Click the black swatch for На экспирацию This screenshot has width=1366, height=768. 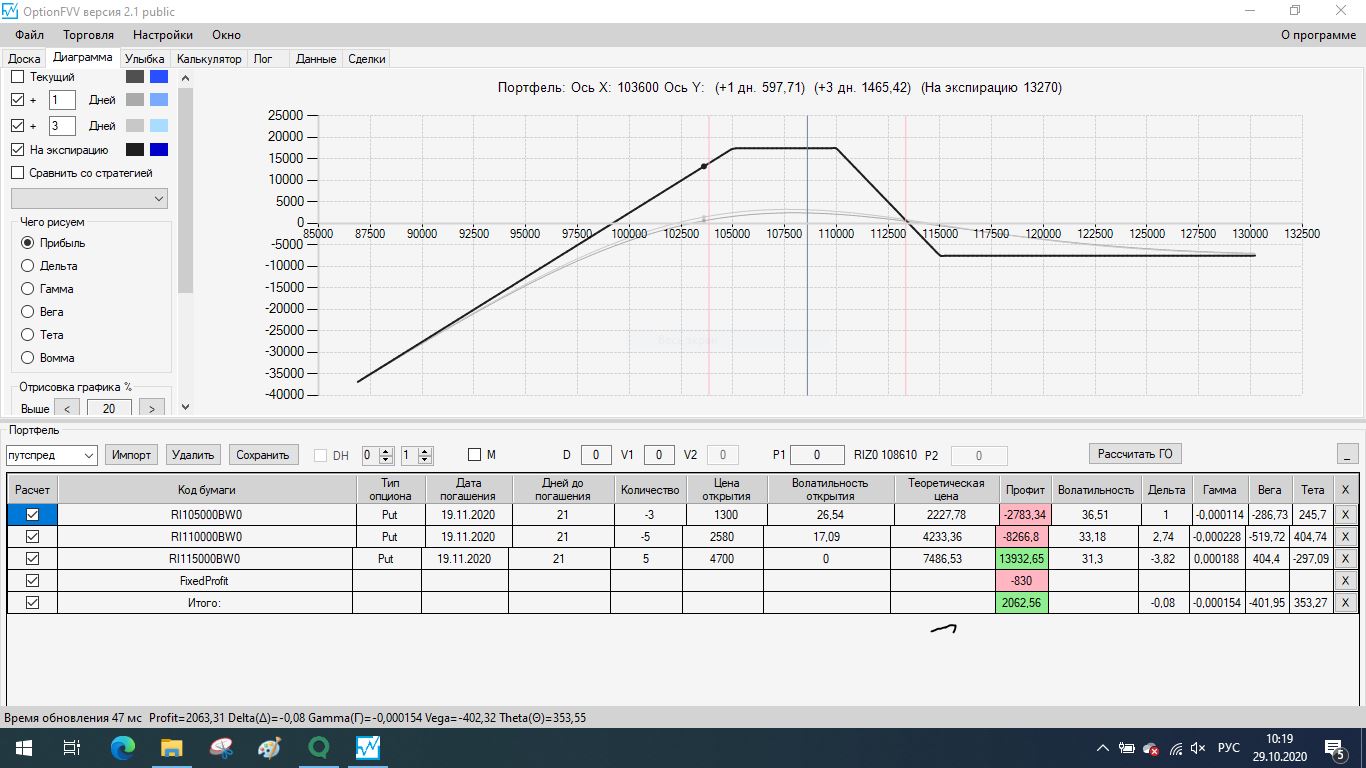(x=134, y=150)
